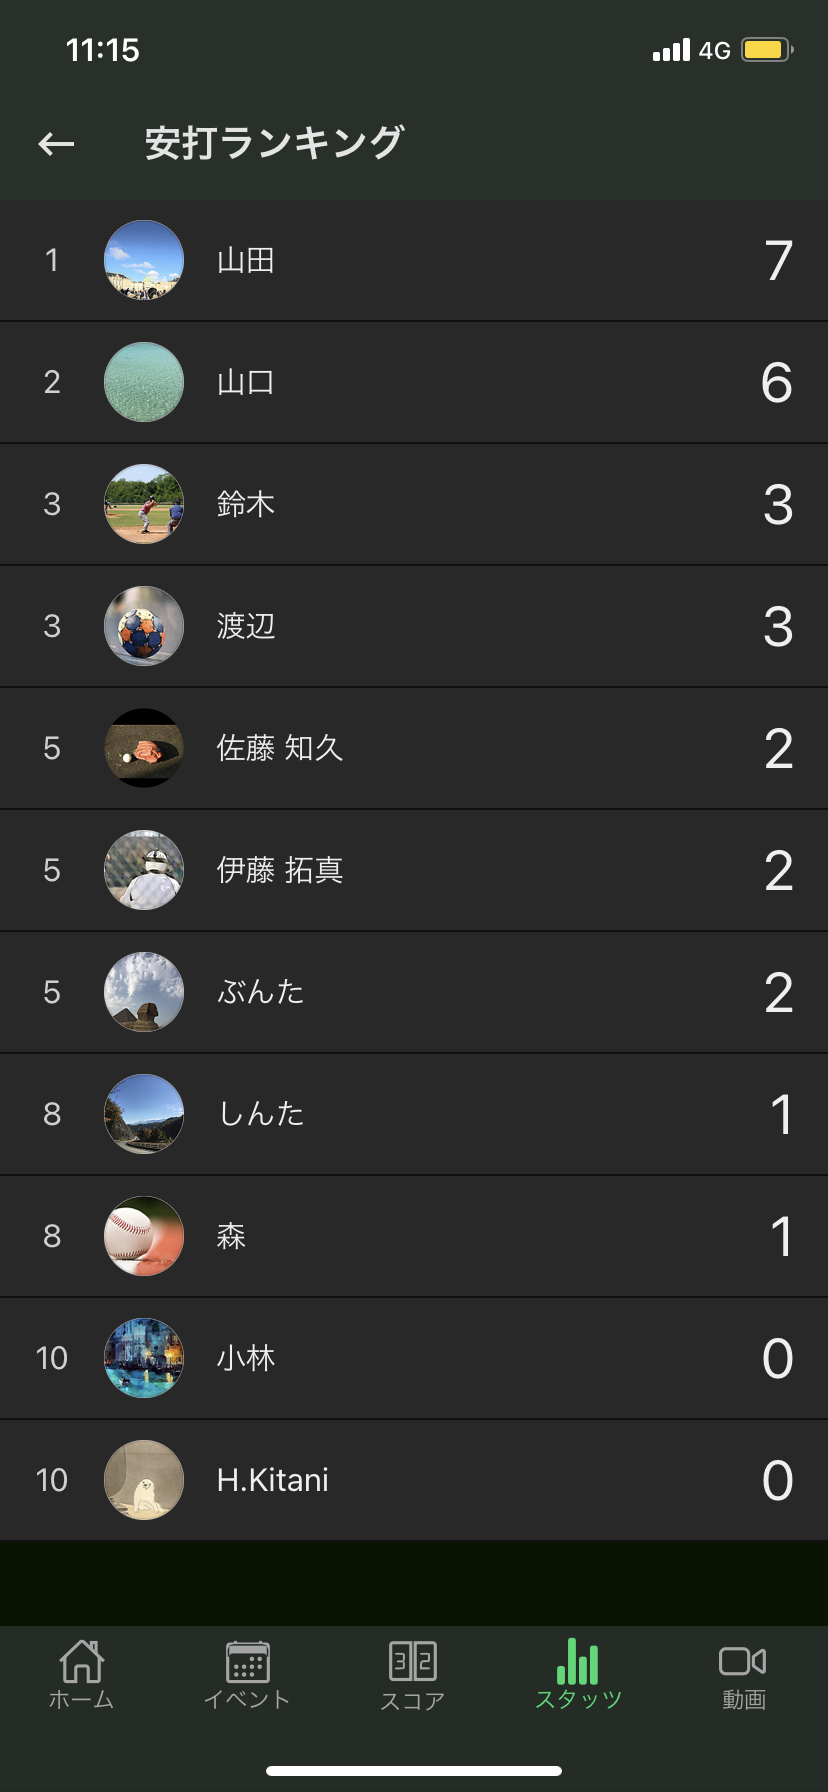Image resolution: width=828 pixels, height=1792 pixels.
Task: Tap 佐藤 知久's glove avatar
Action: click(x=144, y=748)
